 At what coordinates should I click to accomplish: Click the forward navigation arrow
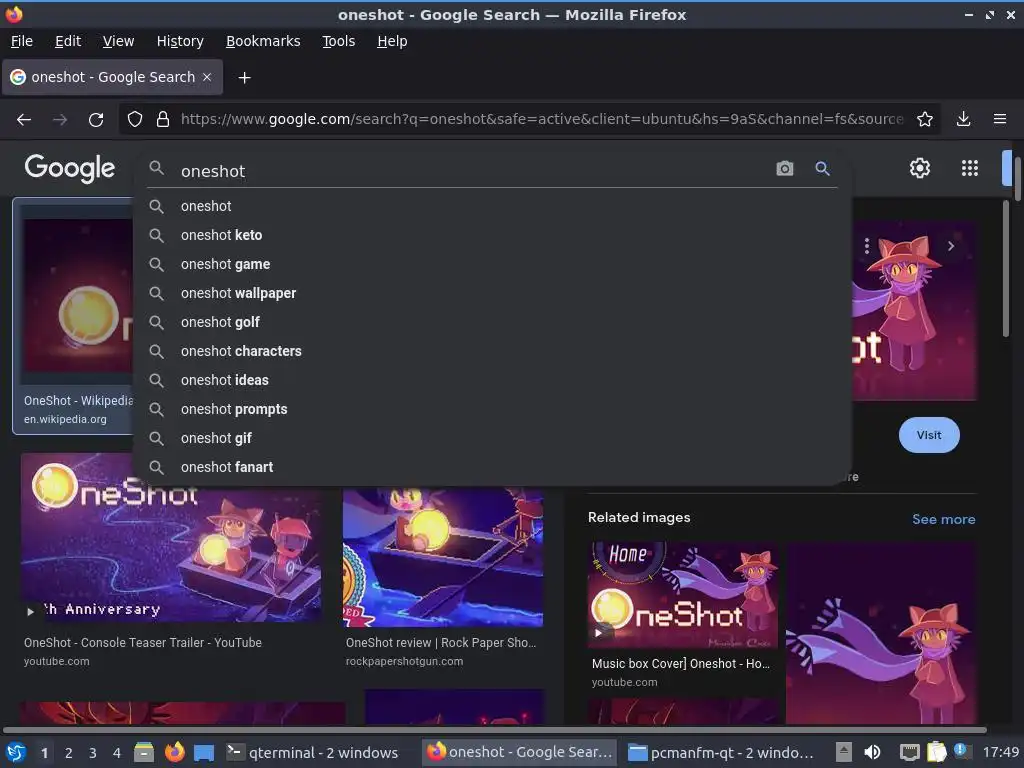[59, 120]
